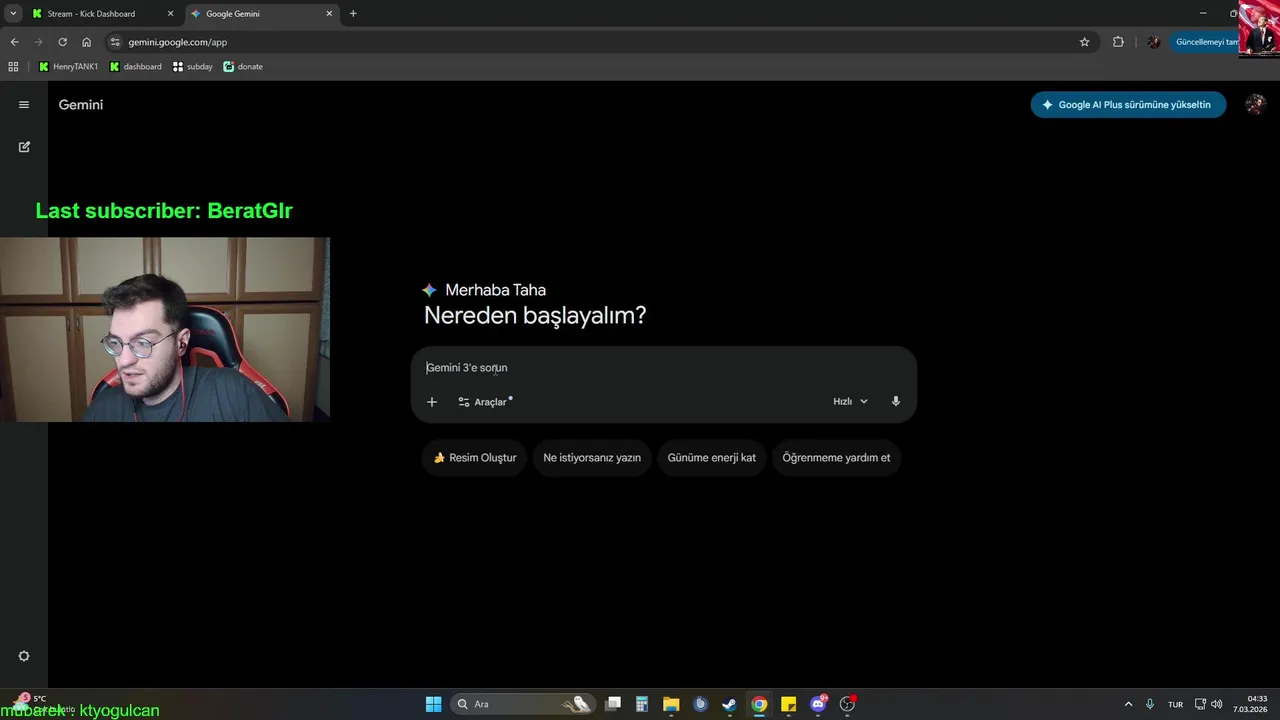Viewport: 1280px width, 720px height.
Task: Open Sticky Notes from the taskbar
Action: coord(788,704)
